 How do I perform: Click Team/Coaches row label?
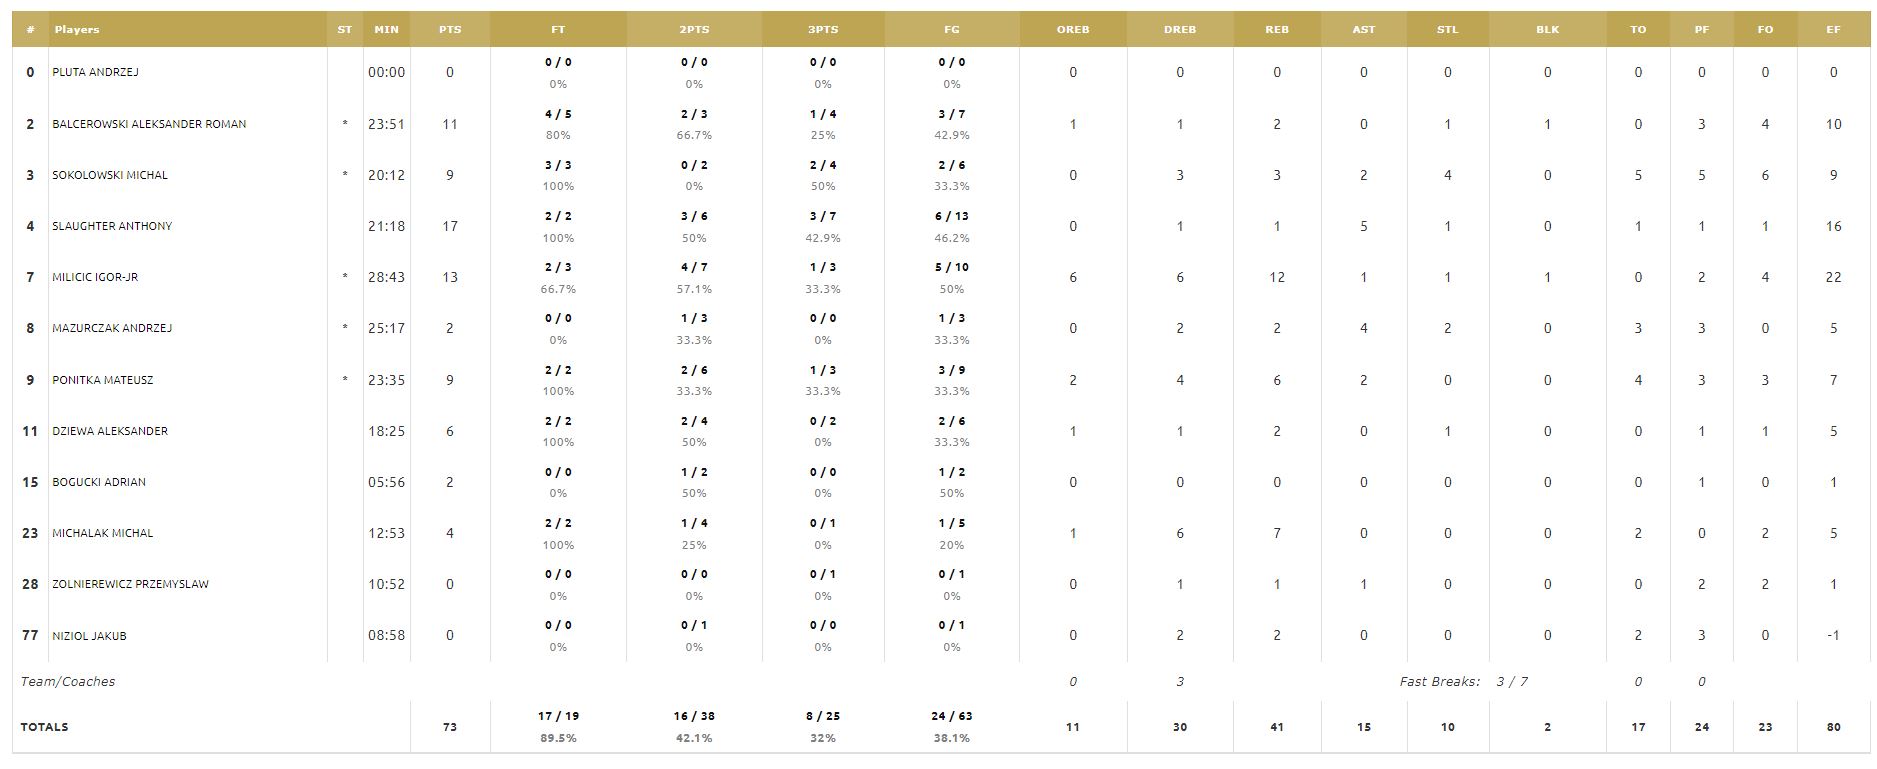(68, 682)
